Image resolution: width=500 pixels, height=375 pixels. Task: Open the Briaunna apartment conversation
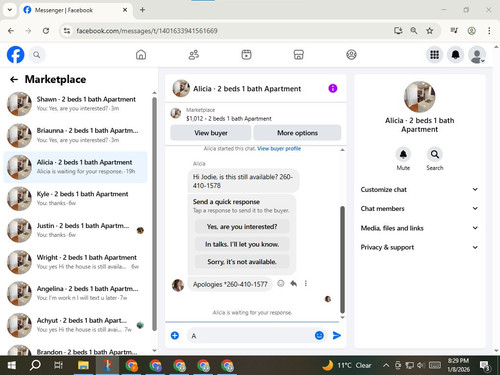[76, 135]
